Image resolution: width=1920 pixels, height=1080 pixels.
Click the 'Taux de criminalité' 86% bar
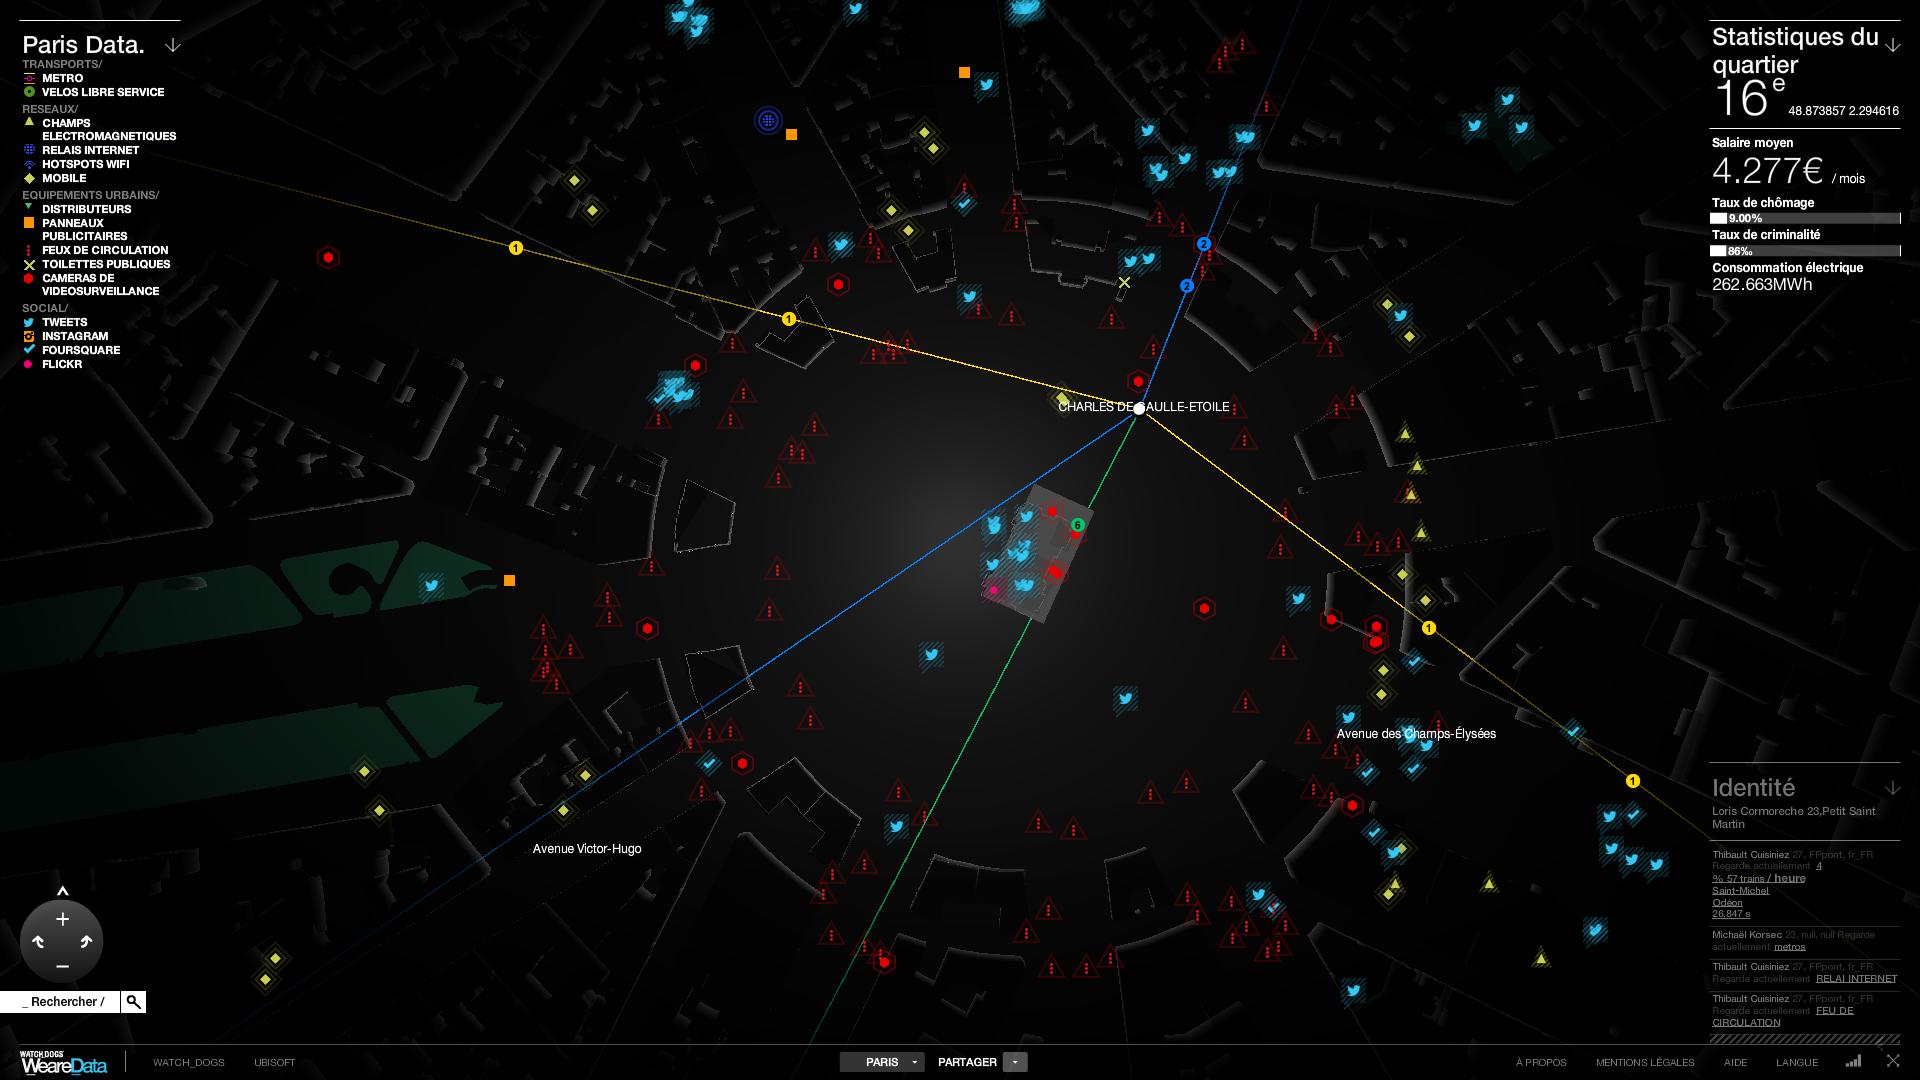pos(1805,251)
